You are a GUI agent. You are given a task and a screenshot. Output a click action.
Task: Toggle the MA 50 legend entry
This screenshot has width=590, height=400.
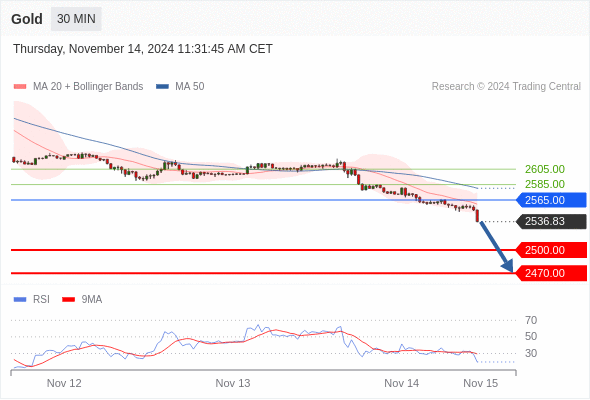(x=180, y=87)
